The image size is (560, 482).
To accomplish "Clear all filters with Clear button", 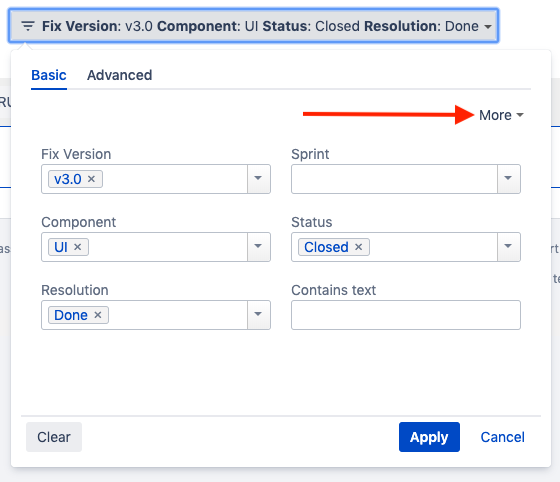I will (54, 437).
